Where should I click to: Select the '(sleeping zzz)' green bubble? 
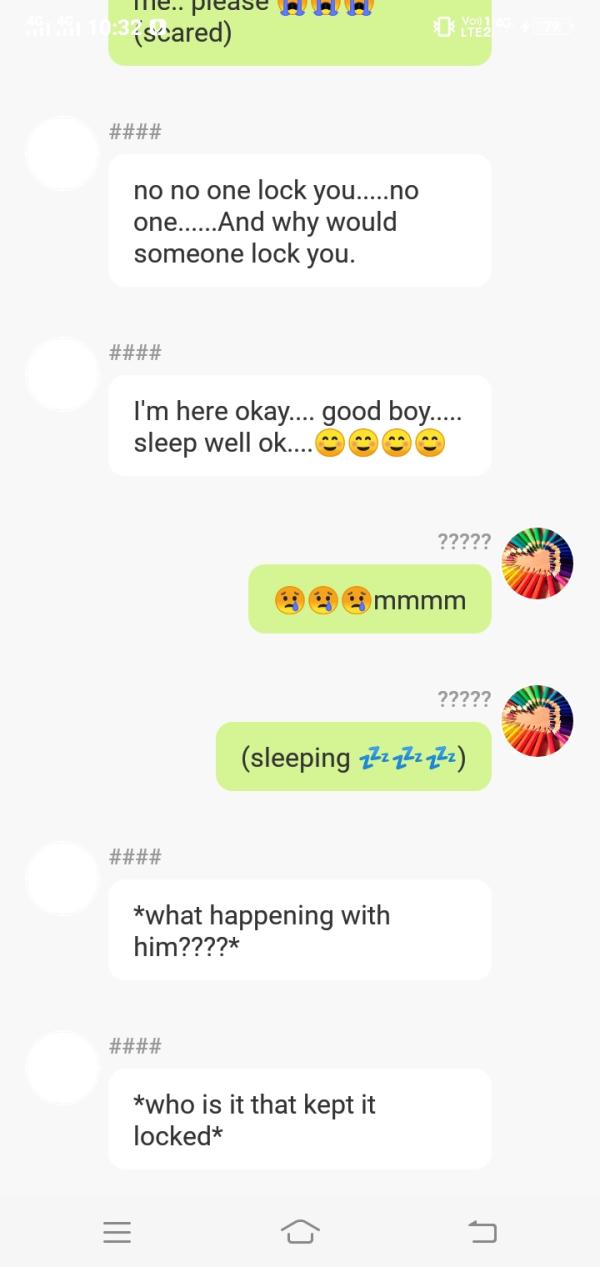coord(354,757)
